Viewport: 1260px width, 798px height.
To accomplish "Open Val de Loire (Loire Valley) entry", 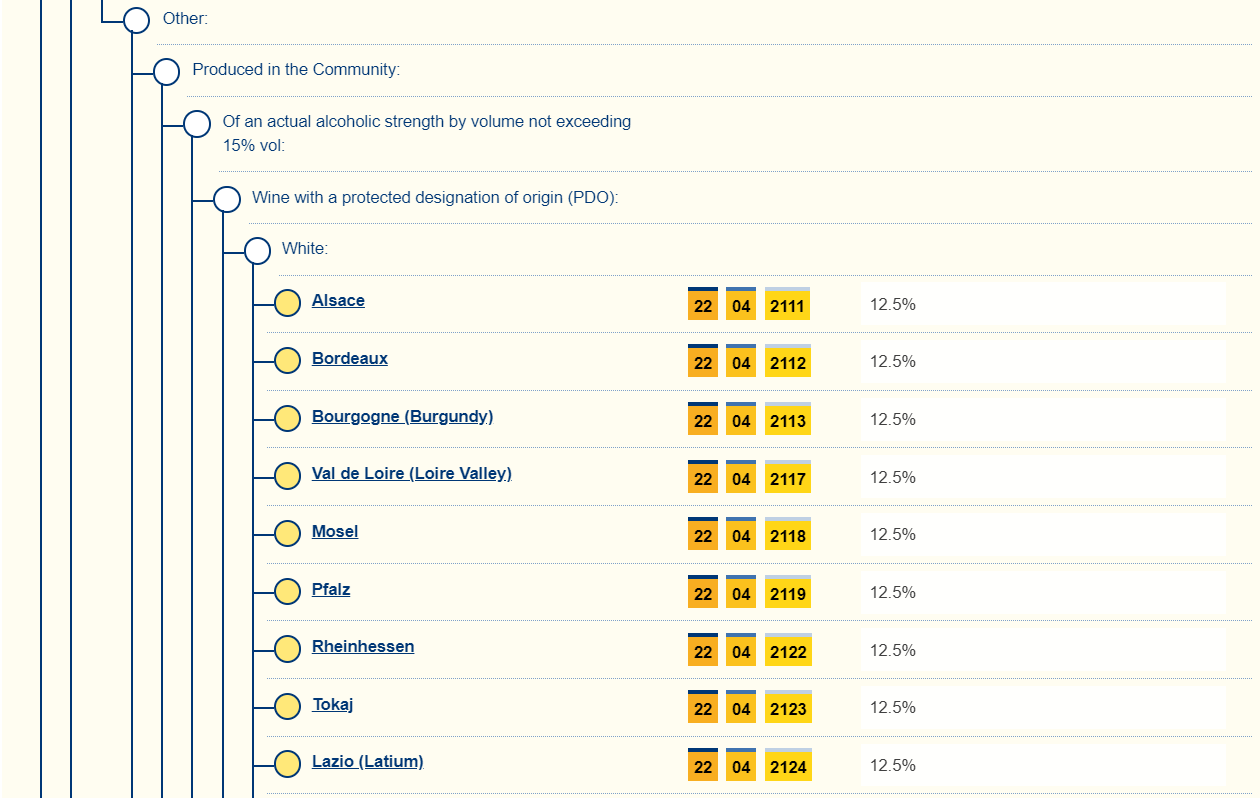I will coord(411,474).
